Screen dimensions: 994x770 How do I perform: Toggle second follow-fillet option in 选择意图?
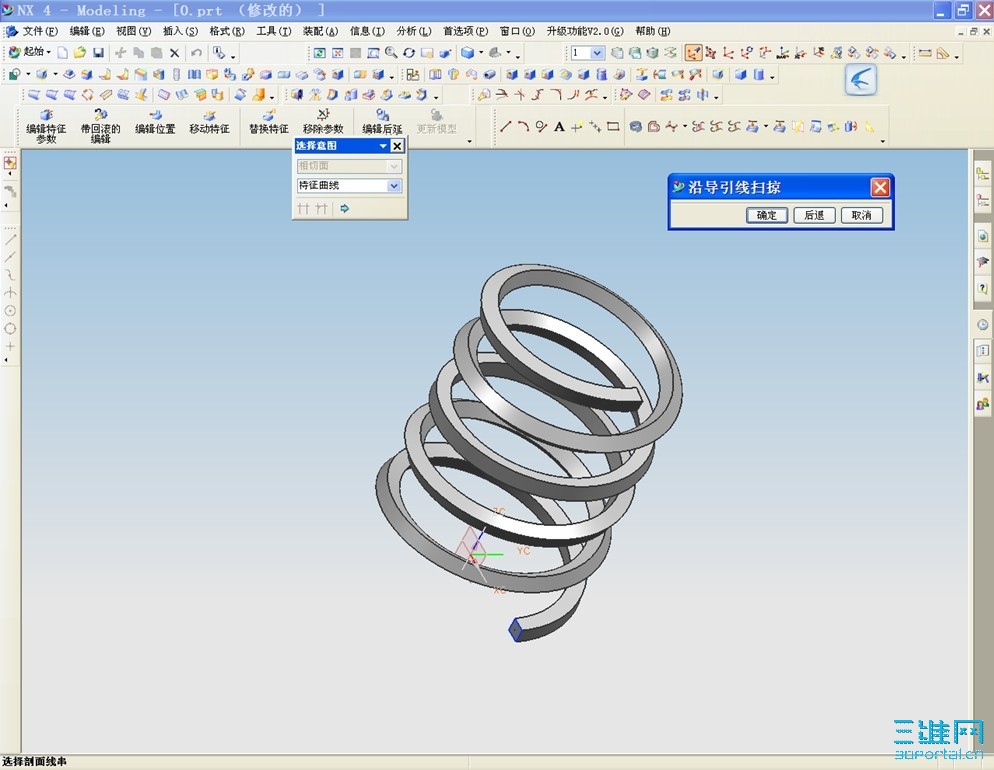[x=321, y=209]
